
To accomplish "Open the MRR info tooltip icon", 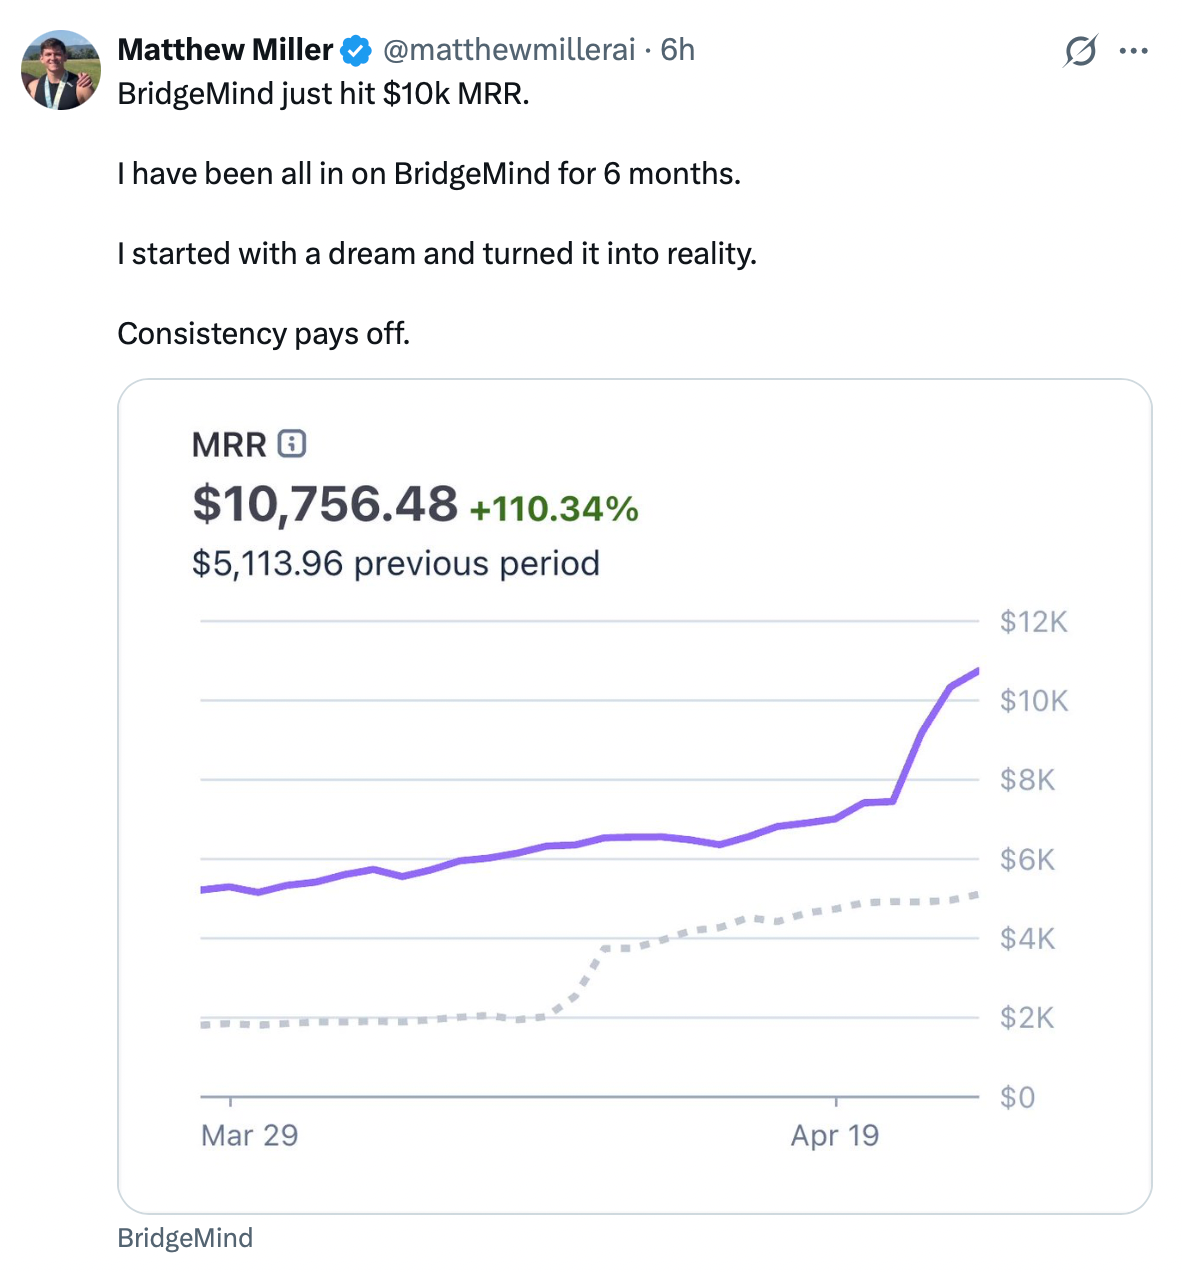I will click(x=292, y=443).
